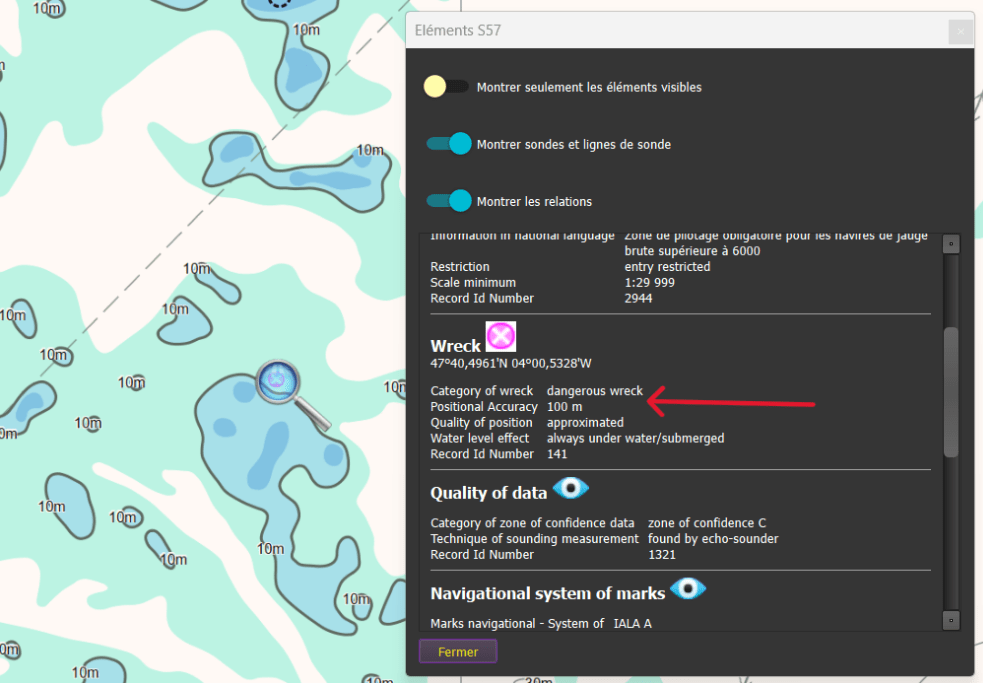Click the close icon in the dialog corner
The height and width of the screenshot is (683, 983).
point(960,31)
